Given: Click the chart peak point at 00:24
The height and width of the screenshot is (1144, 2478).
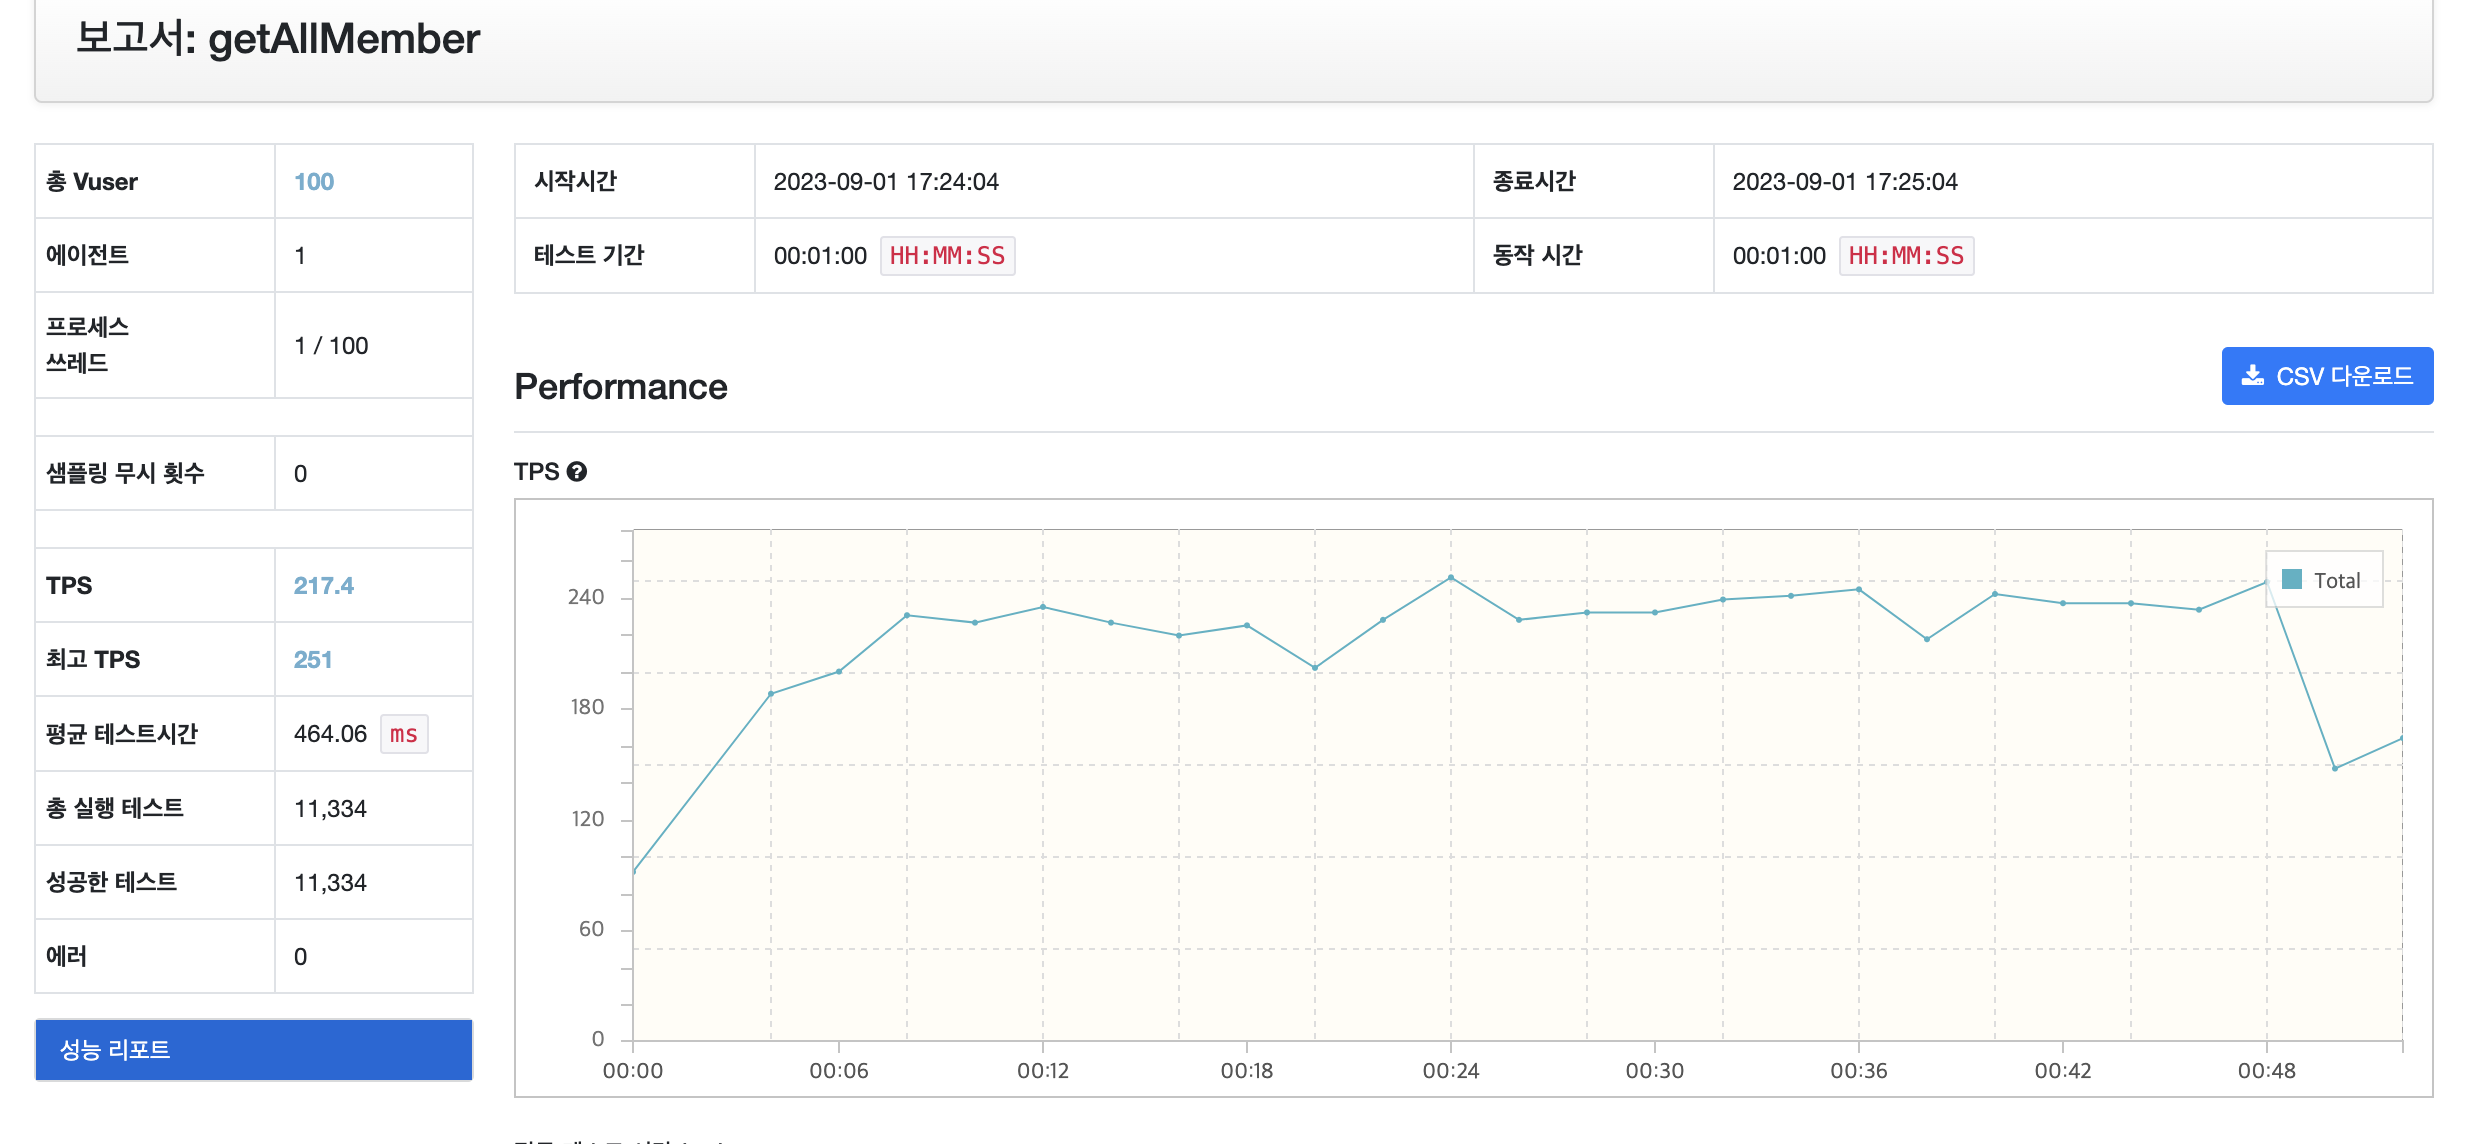Looking at the screenshot, I should [x=1451, y=578].
